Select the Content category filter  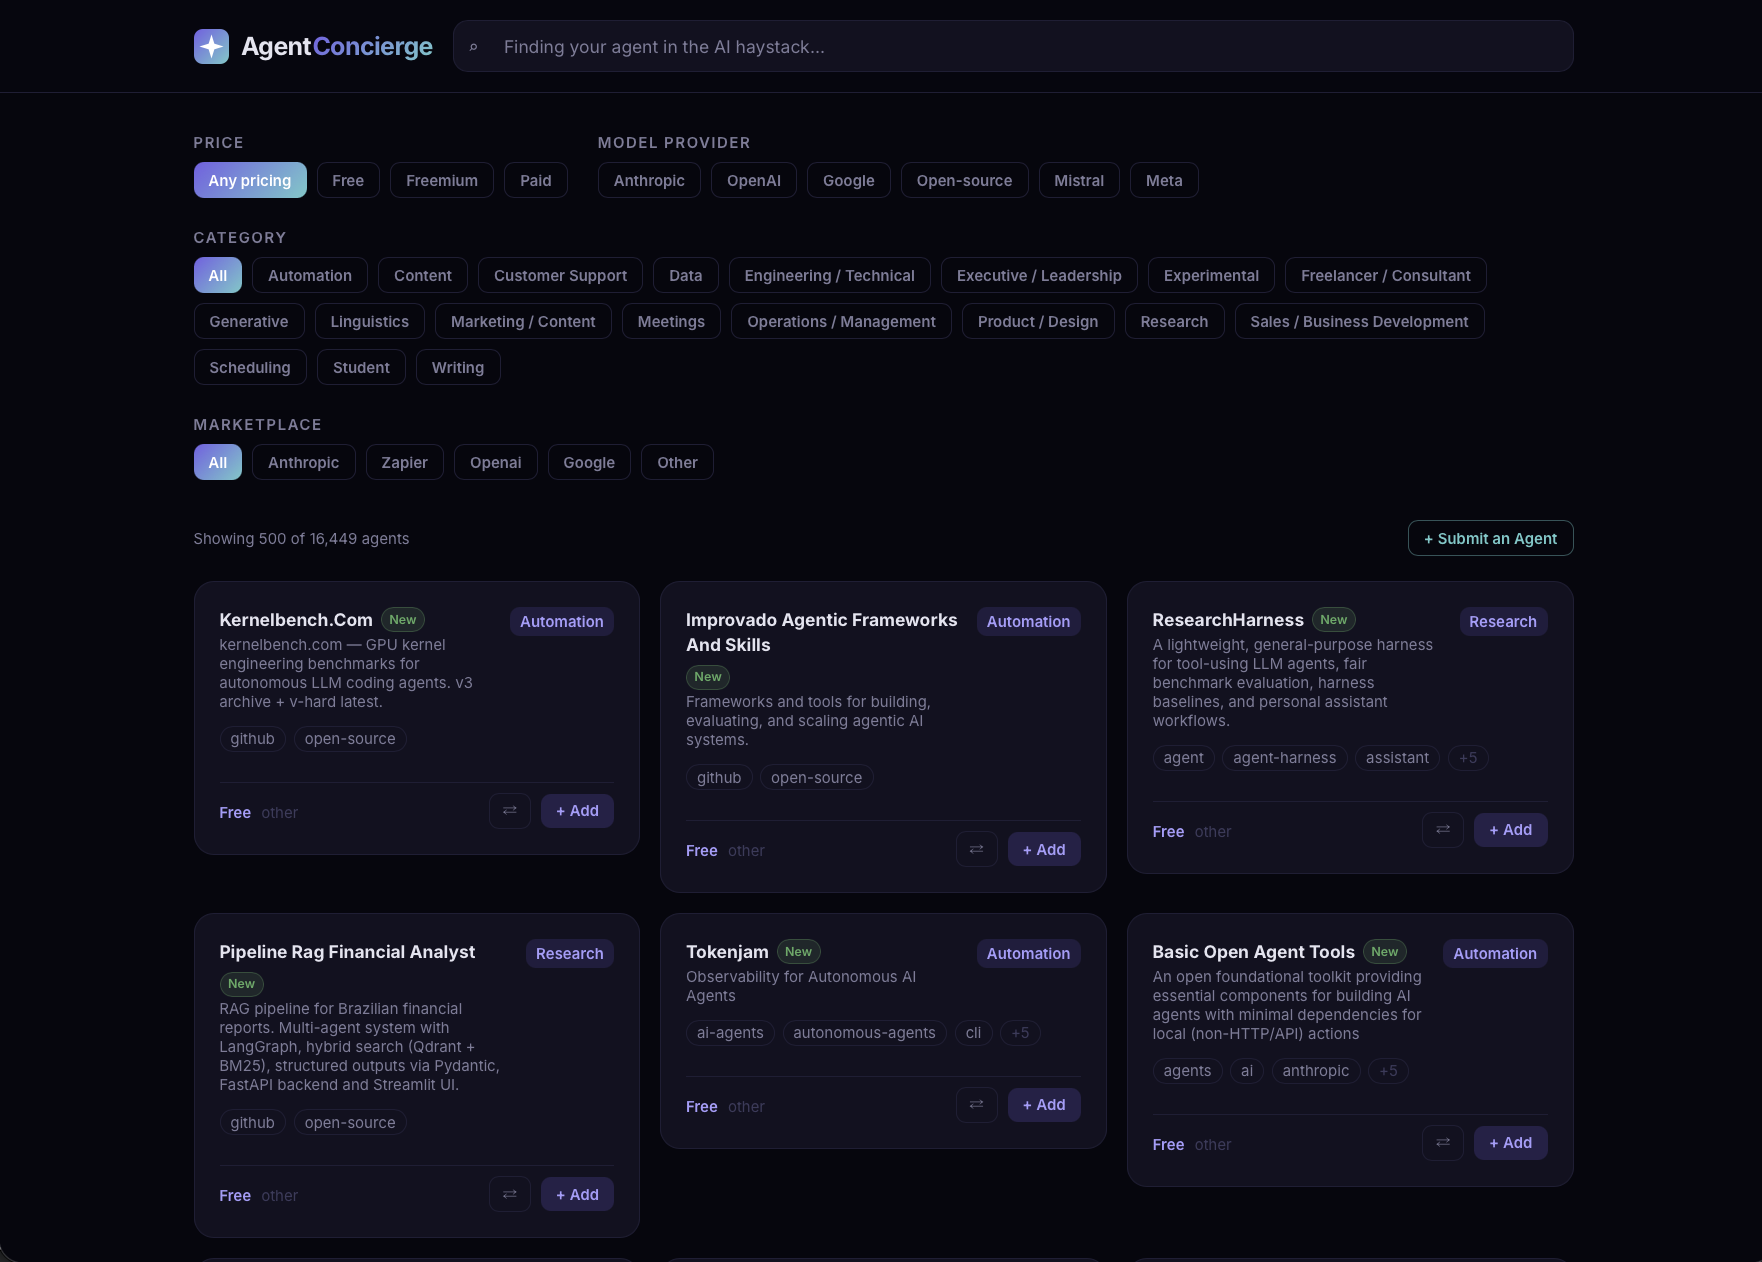(x=423, y=275)
